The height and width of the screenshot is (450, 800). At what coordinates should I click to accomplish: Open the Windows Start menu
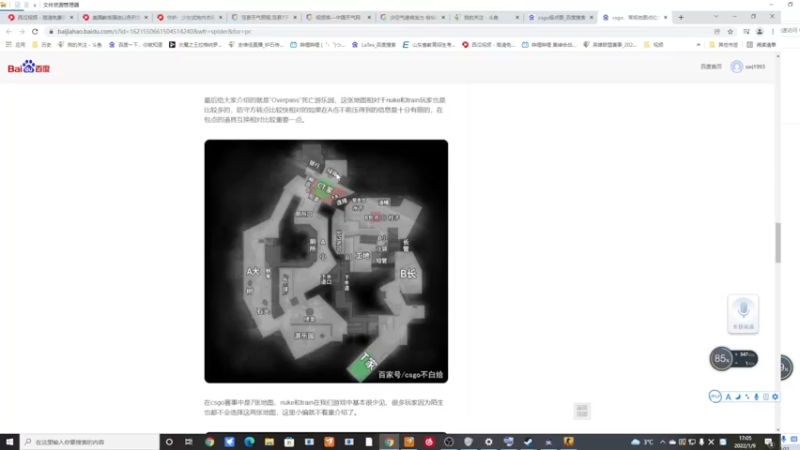(10, 442)
